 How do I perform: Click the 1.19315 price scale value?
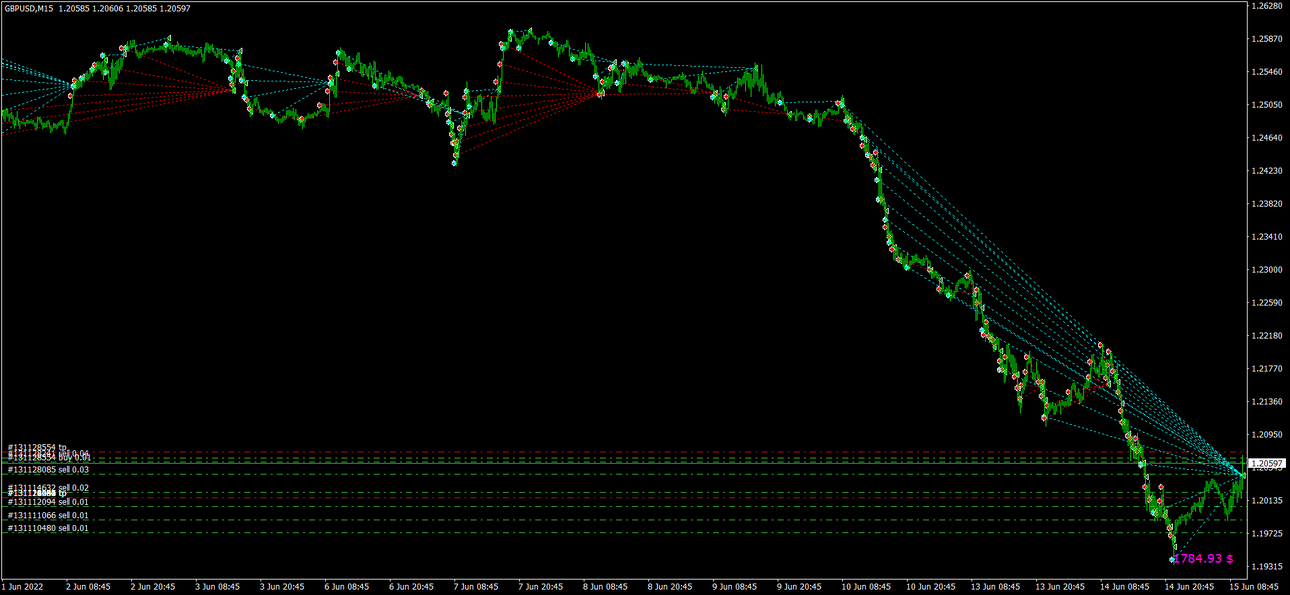[x=1266, y=567]
